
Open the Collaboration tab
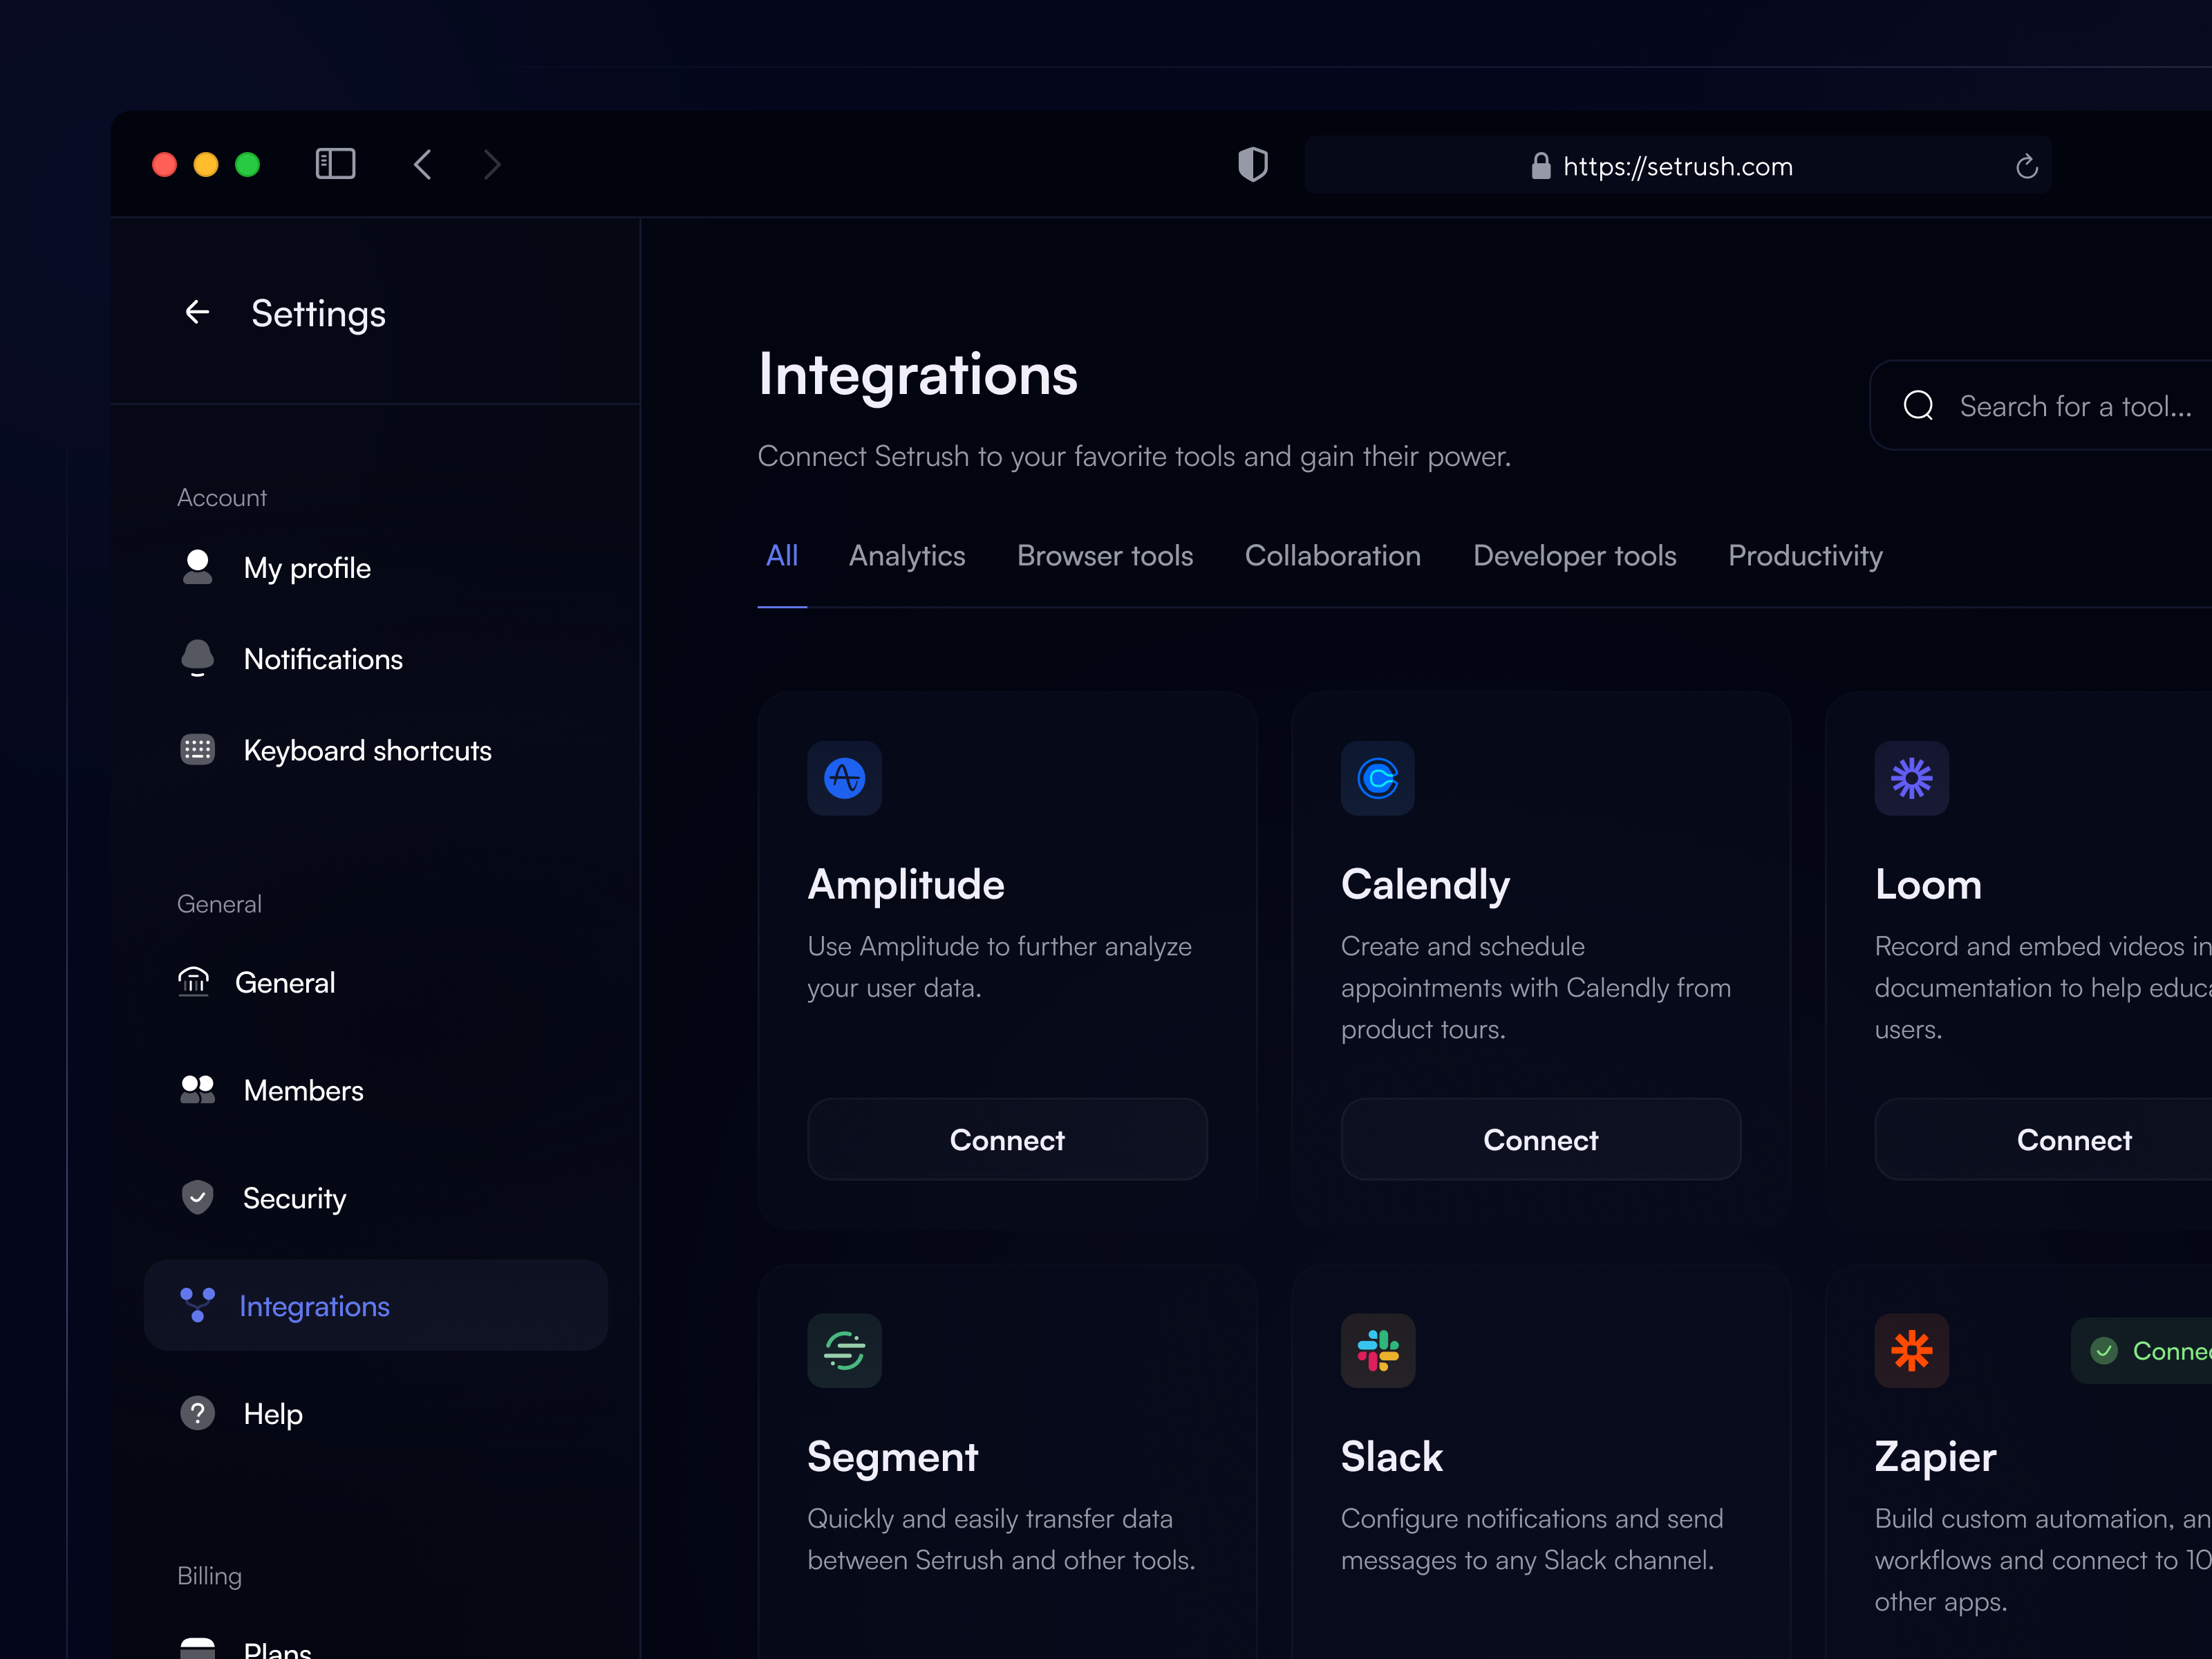1332,556
